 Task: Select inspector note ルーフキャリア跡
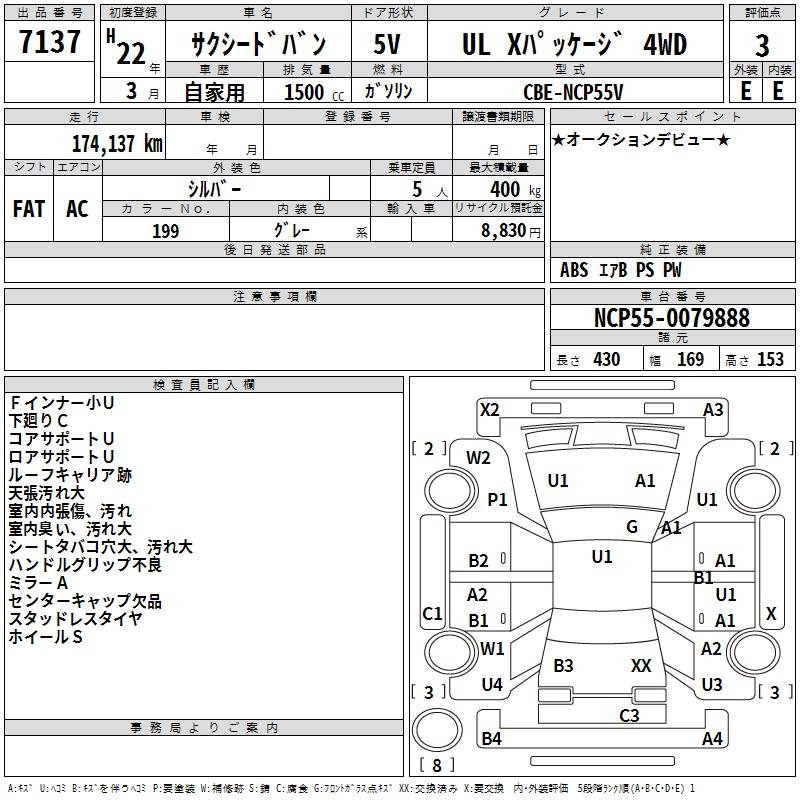click(x=70, y=475)
